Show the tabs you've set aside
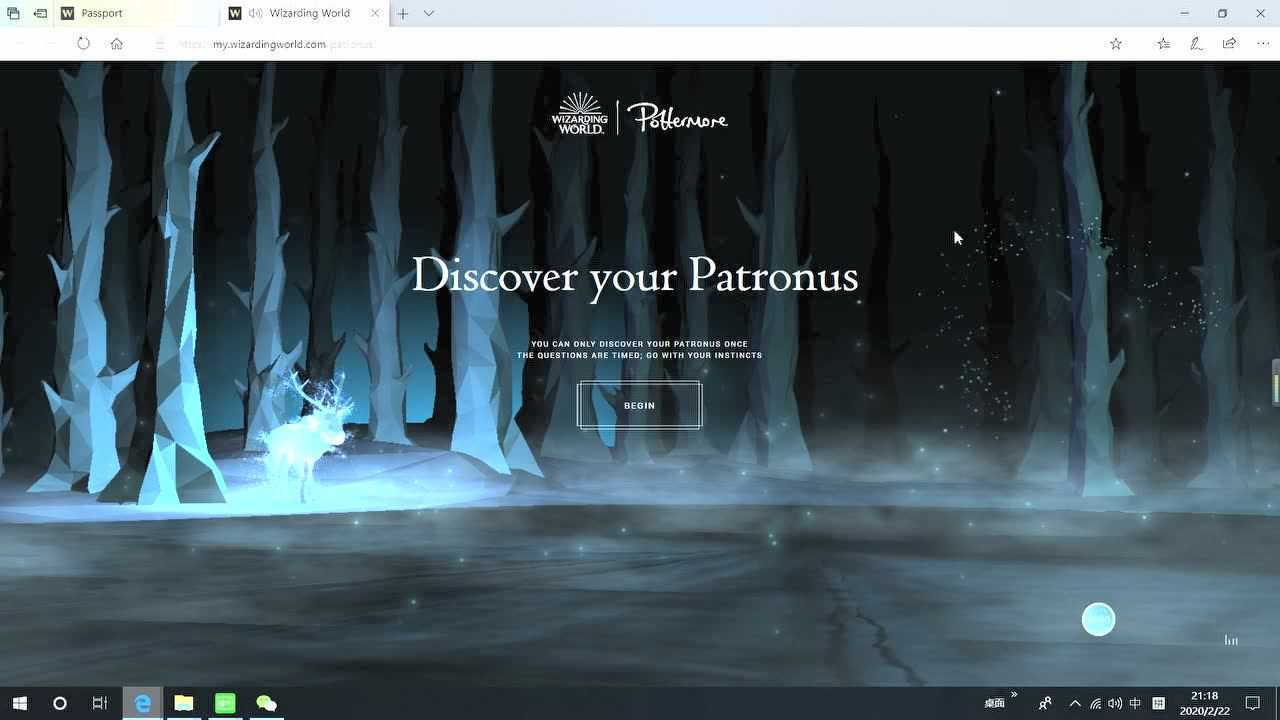1280x720 pixels. tap(13, 13)
